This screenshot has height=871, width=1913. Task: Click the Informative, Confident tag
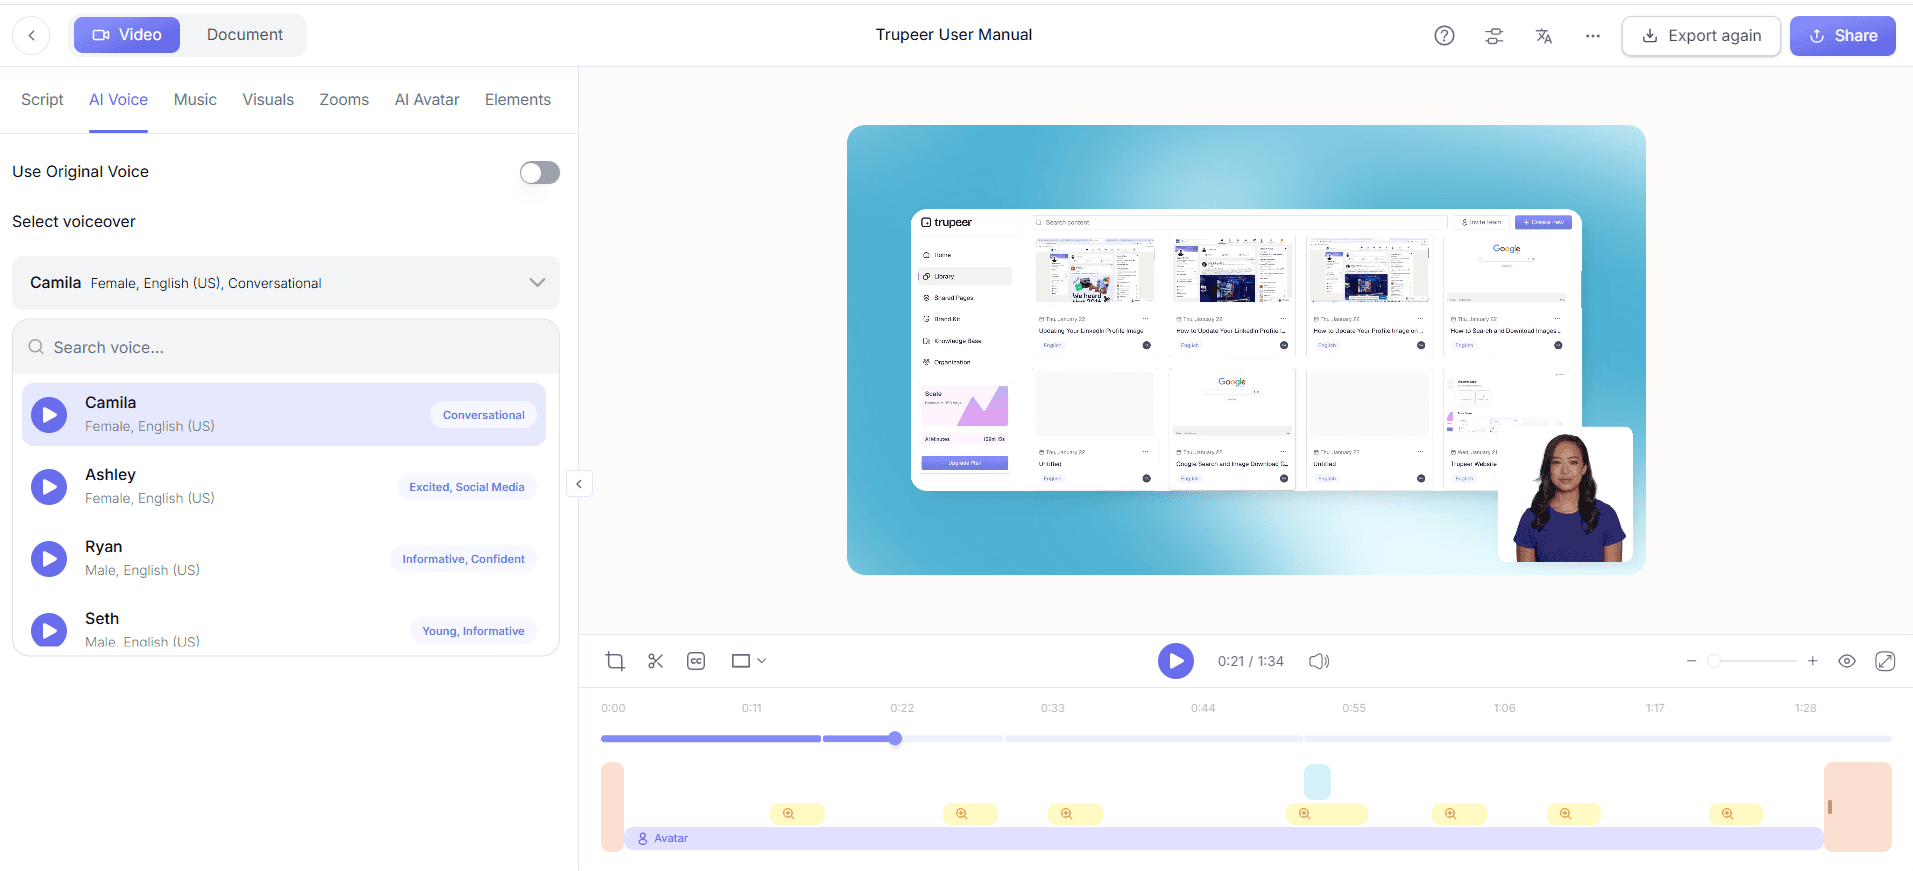pos(463,559)
